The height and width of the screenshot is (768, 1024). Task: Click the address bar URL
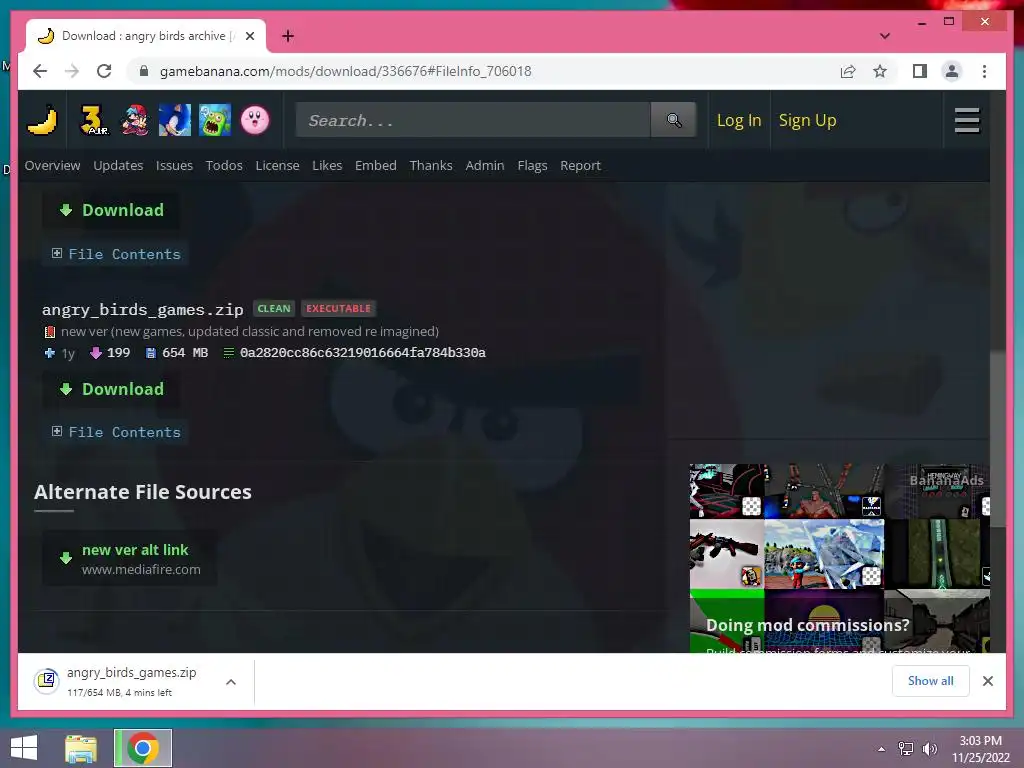click(345, 71)
